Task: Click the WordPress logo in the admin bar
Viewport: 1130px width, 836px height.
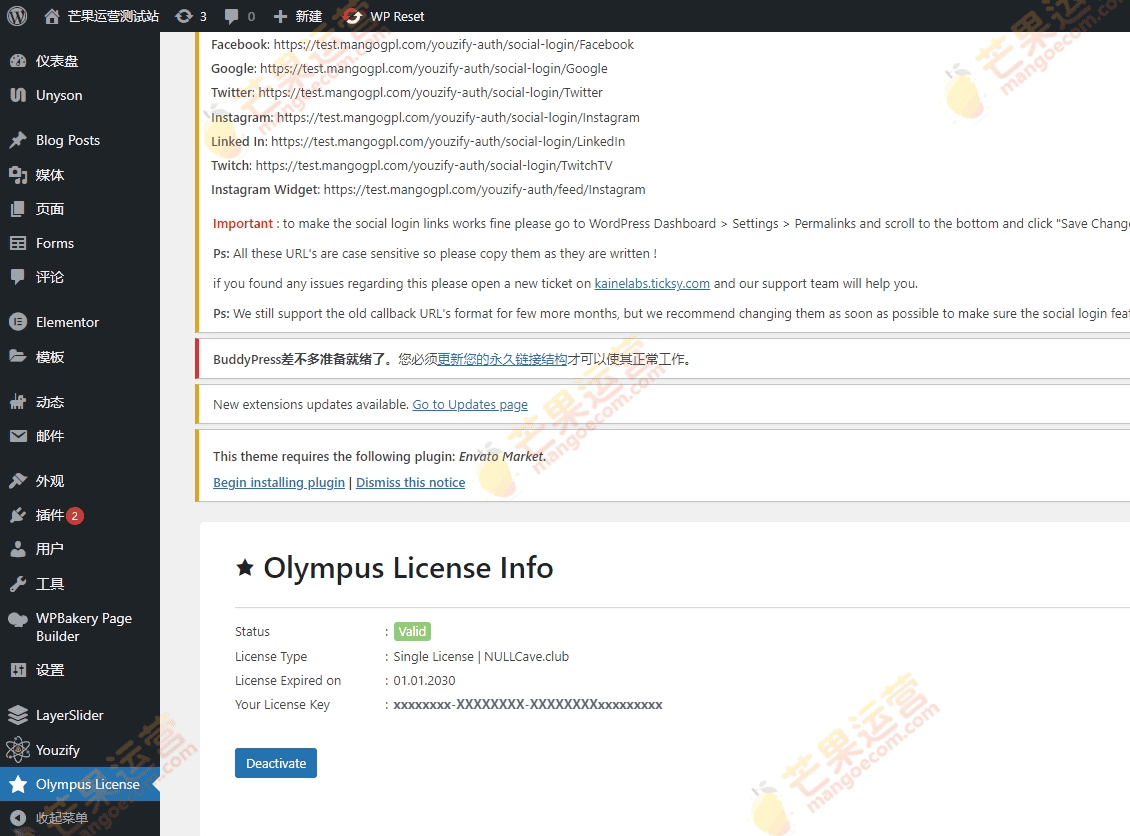Action: 16,16
